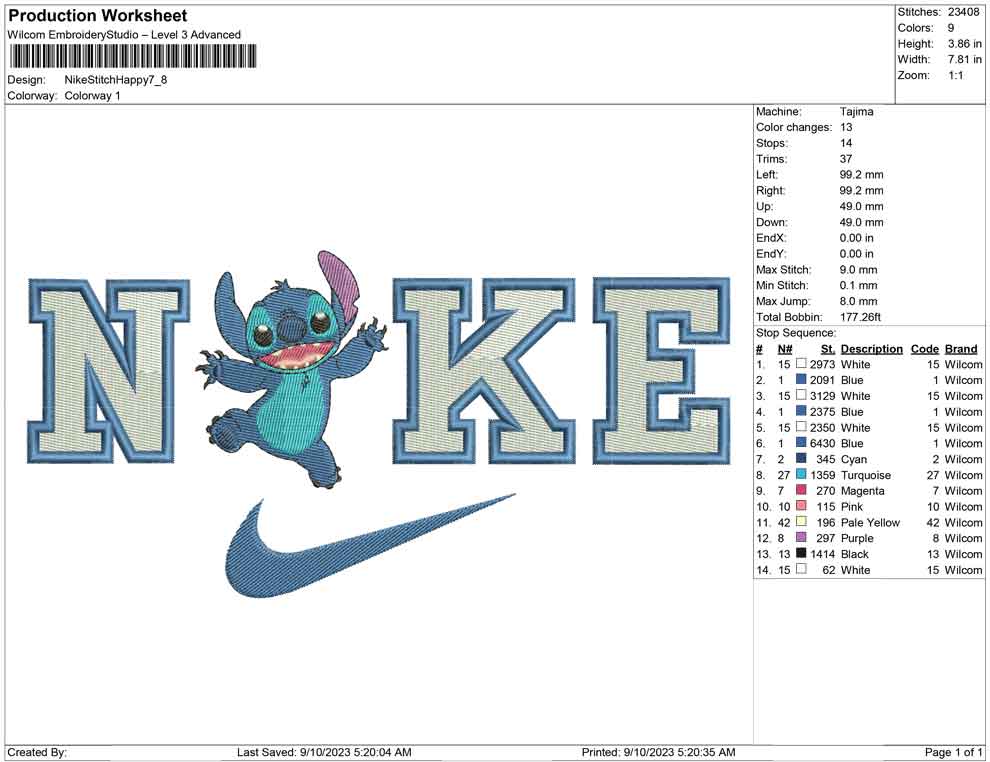Click the "Up:" label
Image resolution: width=990 pixels, height=762 pixels.
(765, 206)
